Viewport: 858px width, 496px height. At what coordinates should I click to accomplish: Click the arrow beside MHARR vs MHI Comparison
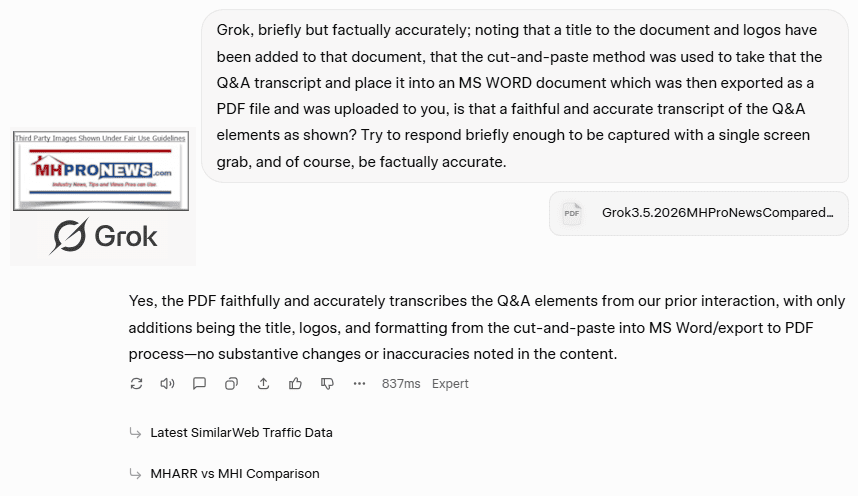click(135, 473)
